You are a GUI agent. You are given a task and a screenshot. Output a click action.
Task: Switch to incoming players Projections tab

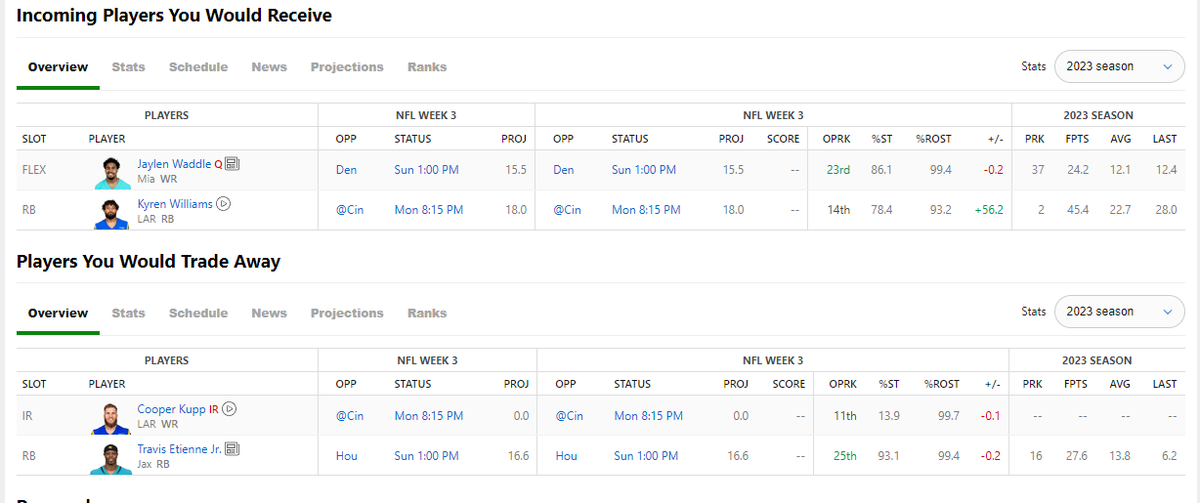click(x=347, y=67)
